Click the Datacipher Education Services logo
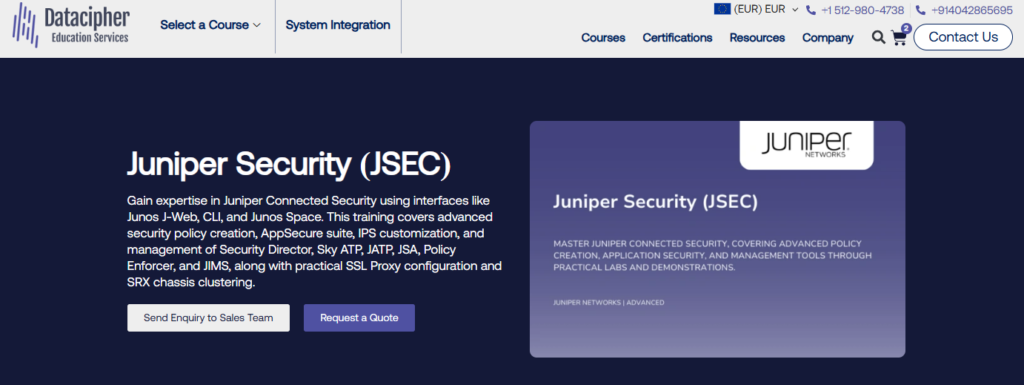Viewport: 1024px width, 385px height. click(x=71, y=25)
